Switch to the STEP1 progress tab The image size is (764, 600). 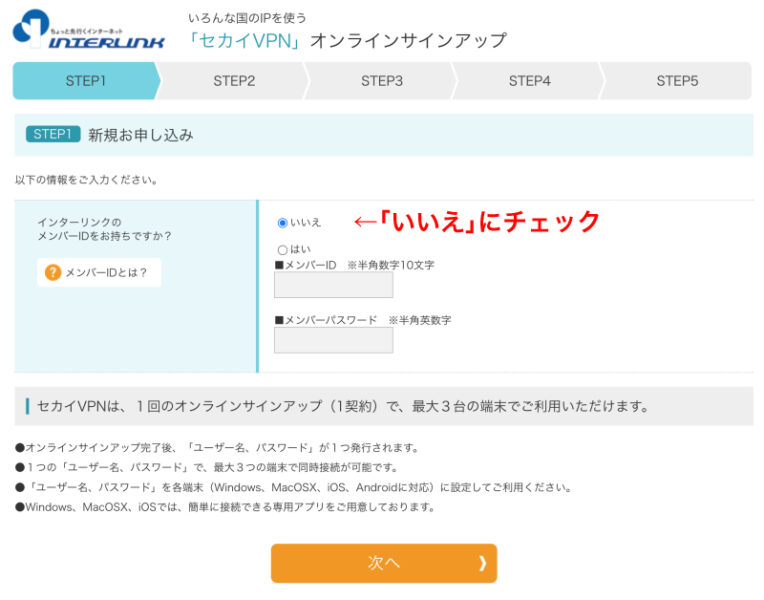[x=85, y=81]
